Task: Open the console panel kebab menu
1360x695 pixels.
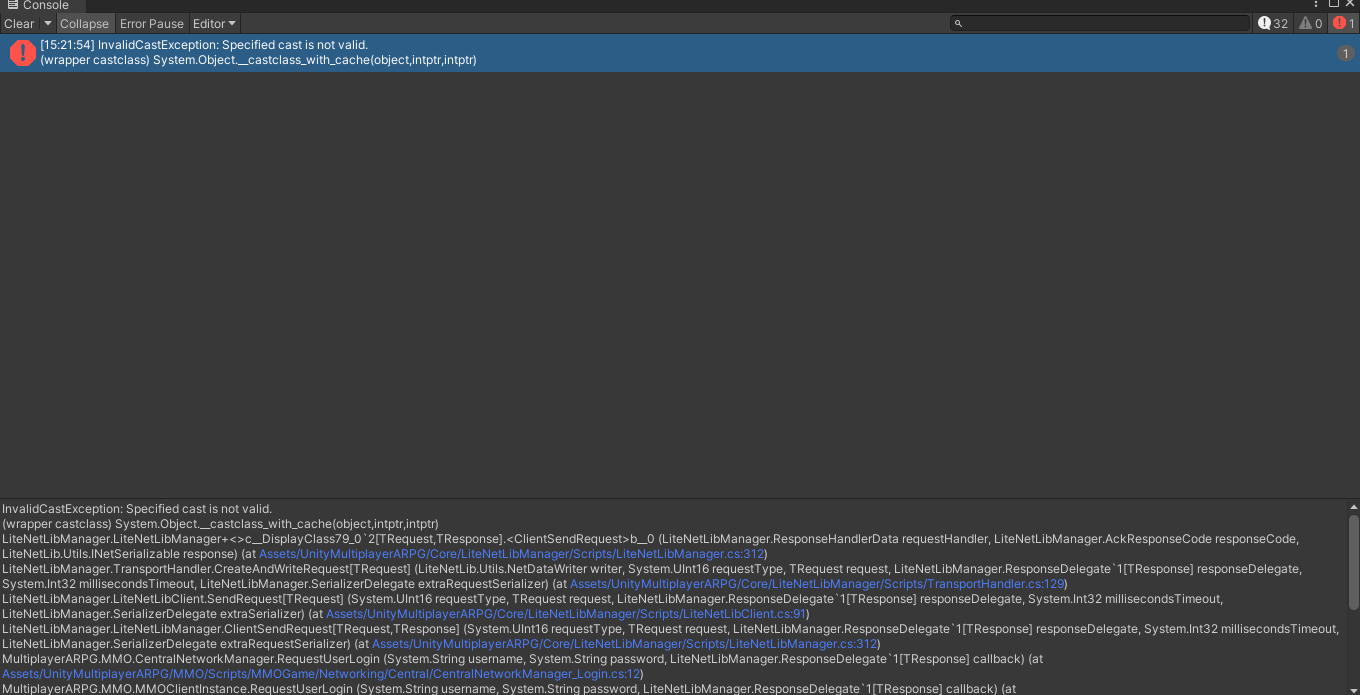Action: [1316, 4]
